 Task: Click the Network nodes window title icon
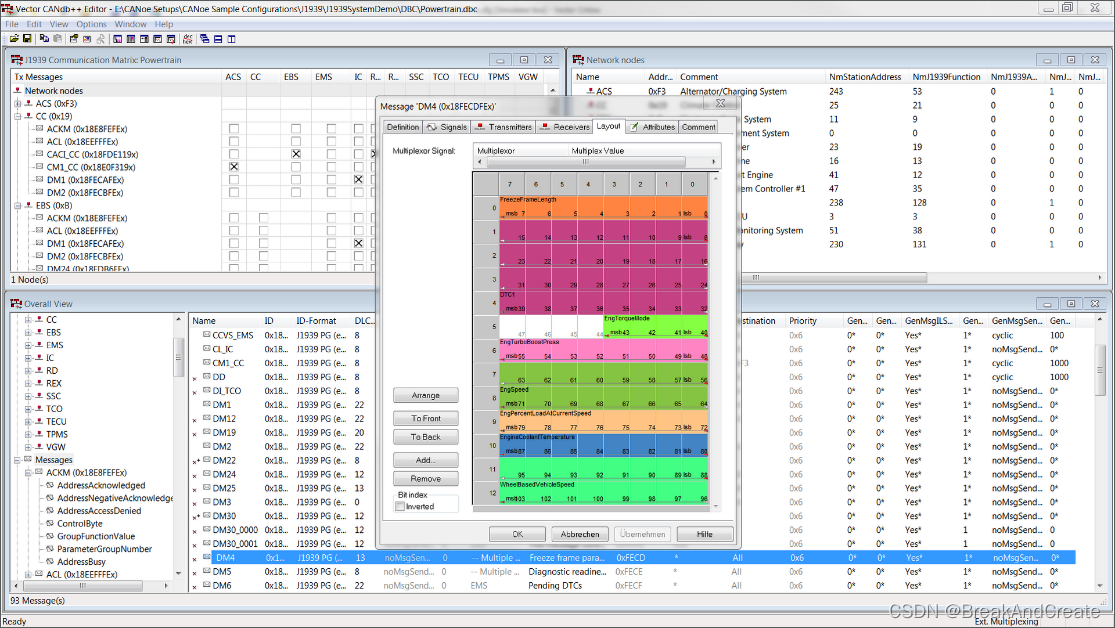click(x=578, y=60)
